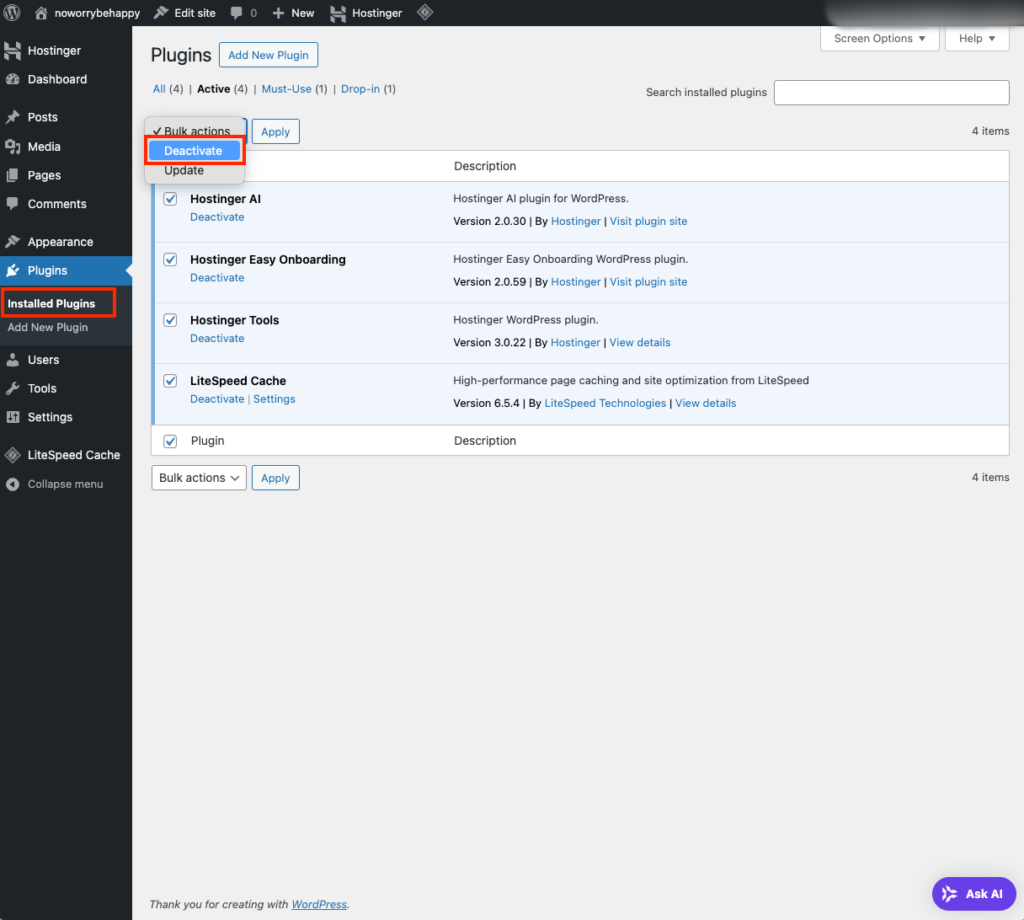This screenshot has width=1024, height=920.
Task: Open LiteSpeed Cache Settings link
Action: [274, 399]
